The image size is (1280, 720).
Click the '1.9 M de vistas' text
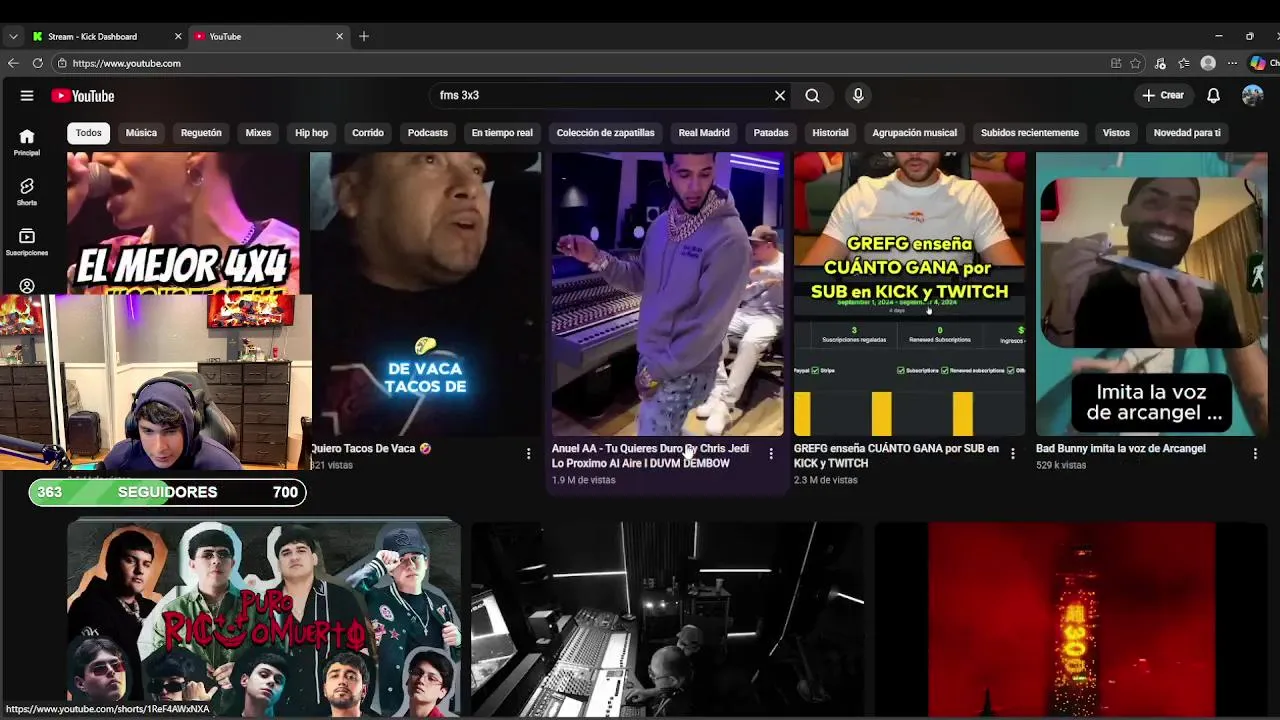583,480
